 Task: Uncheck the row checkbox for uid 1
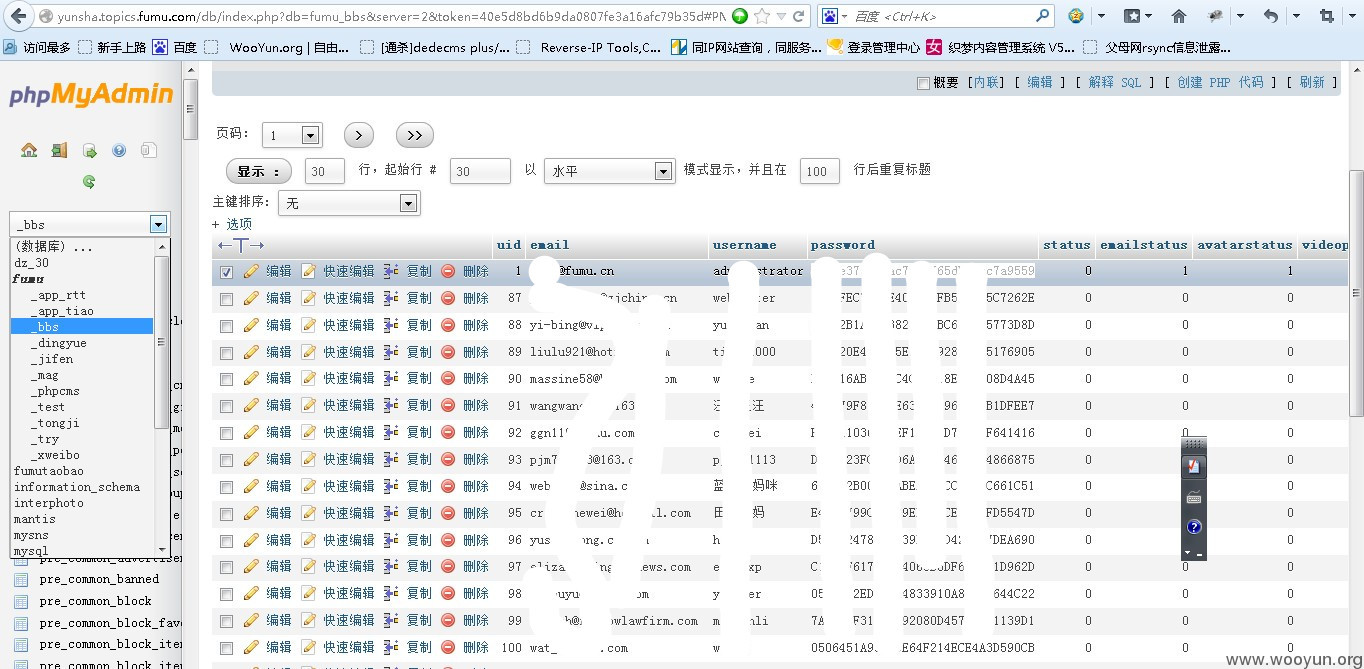(x=226, y=272)
